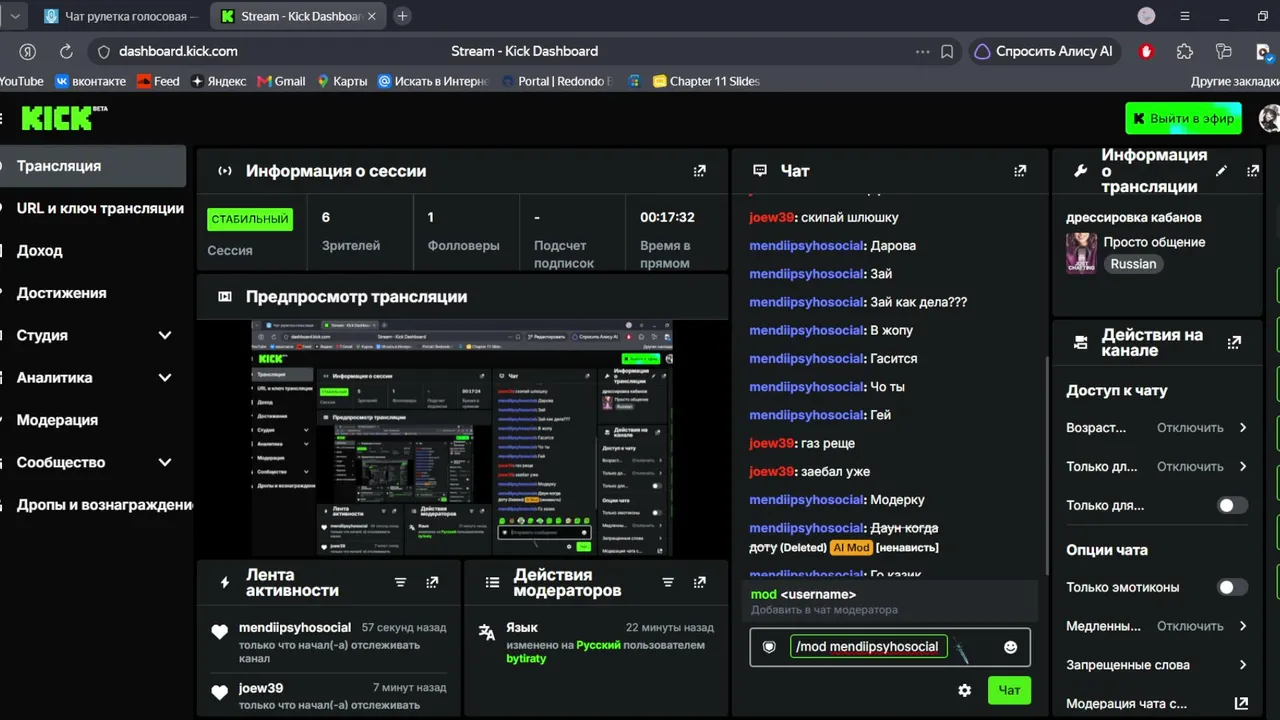Image resolution: width=1280 pixels, height=720 pixels.
Task: Click Спросить Алису AI button
Action: pyautogui.click(x=1044, y=51)
